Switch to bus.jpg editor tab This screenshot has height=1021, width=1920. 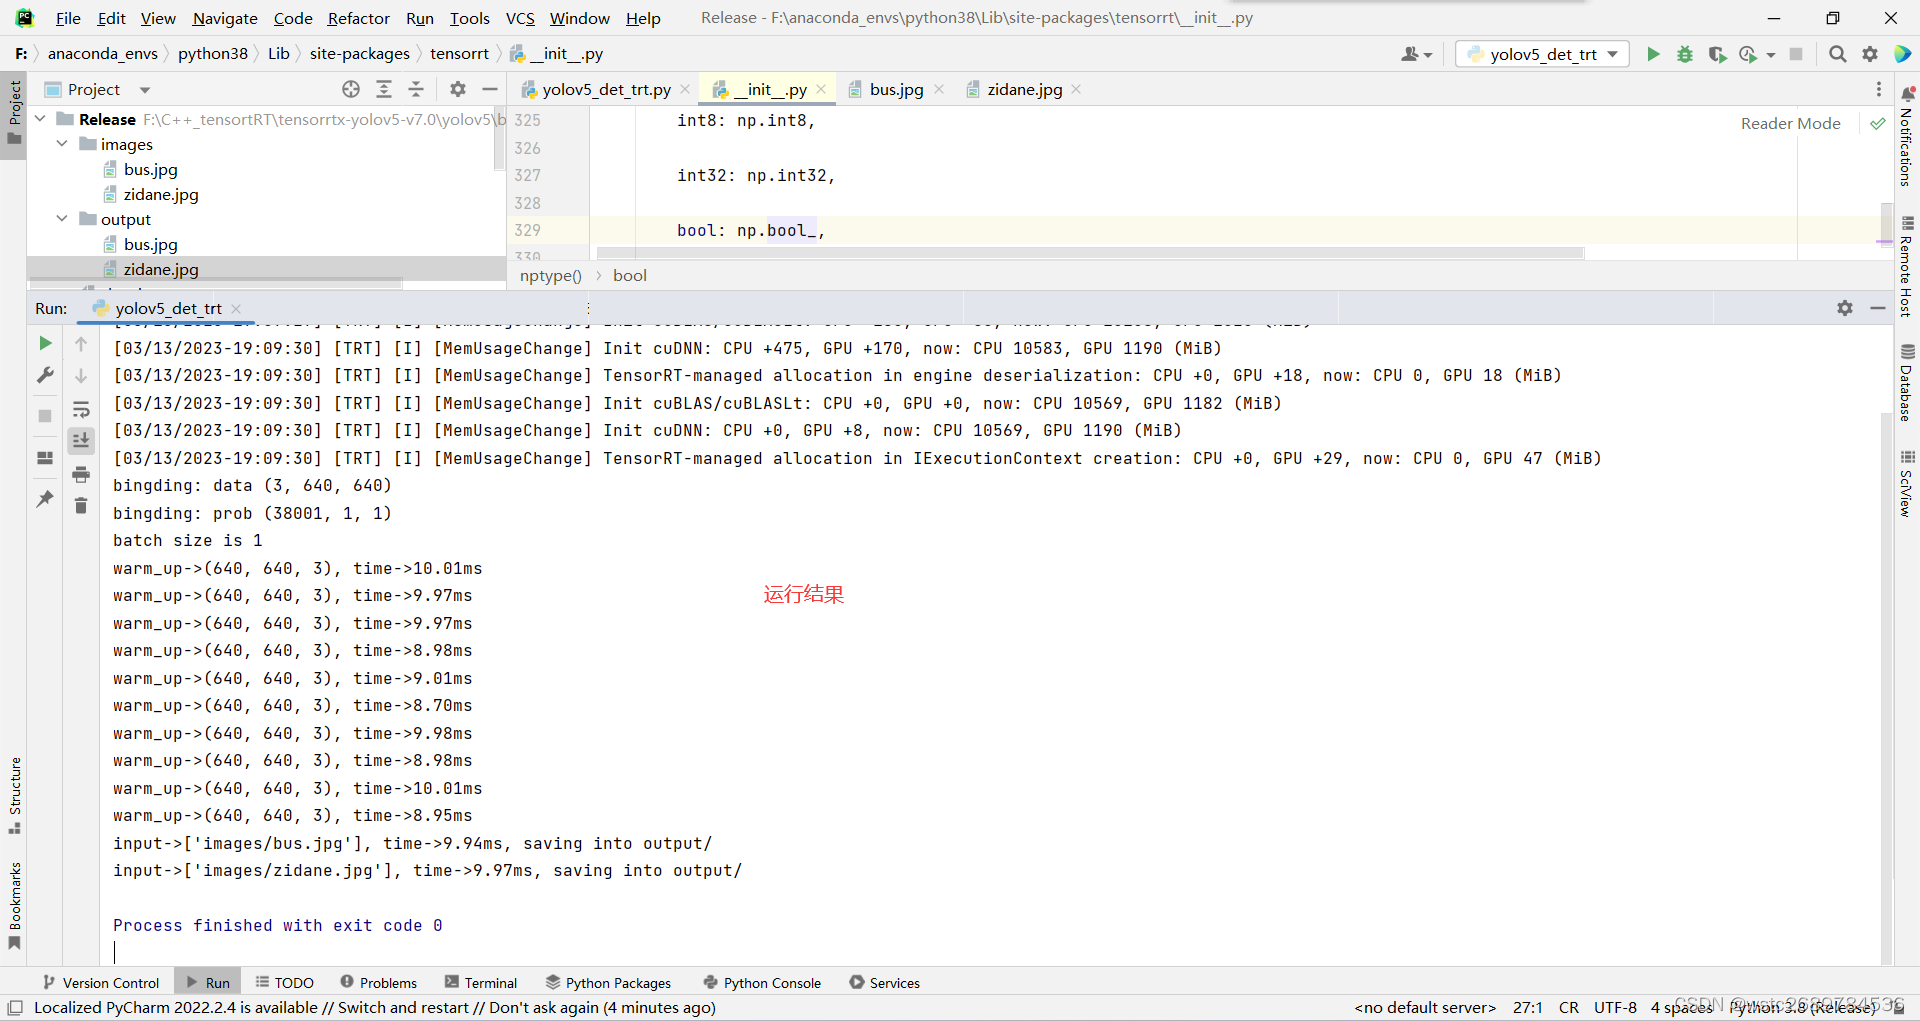coord(896,89)
